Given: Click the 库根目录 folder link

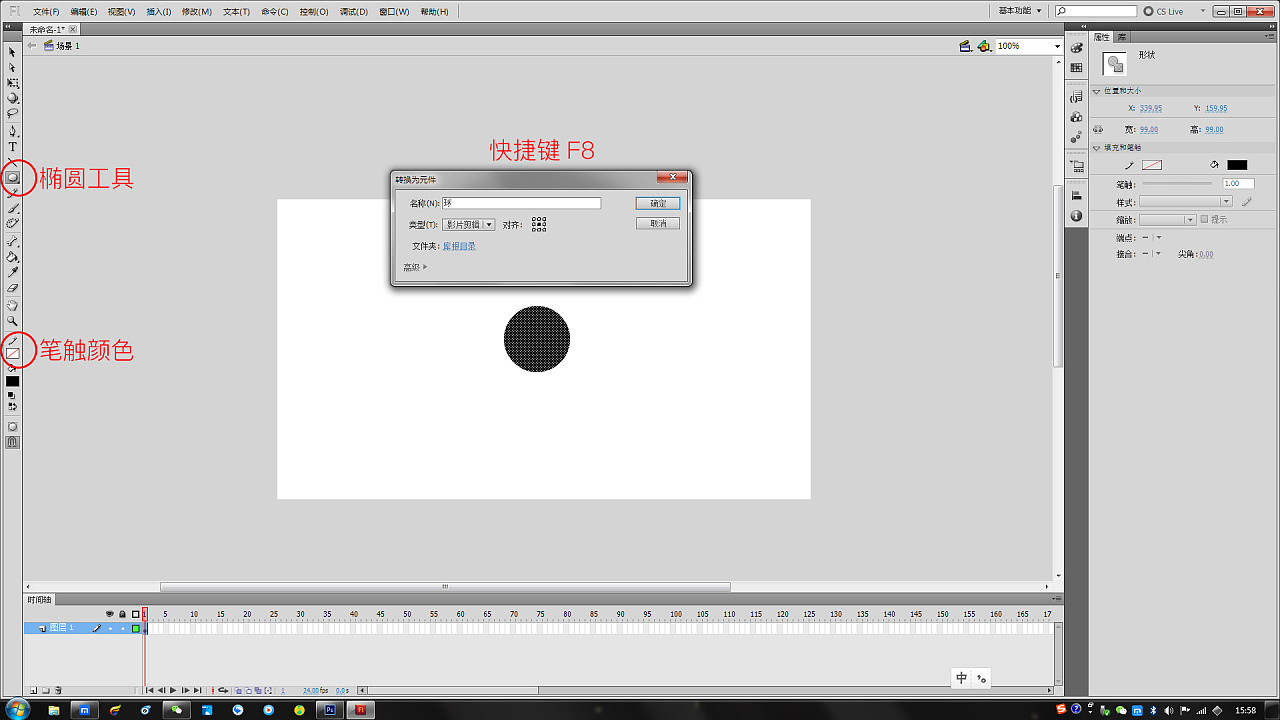Looking at the screenshot, I should tap(459, 246).
